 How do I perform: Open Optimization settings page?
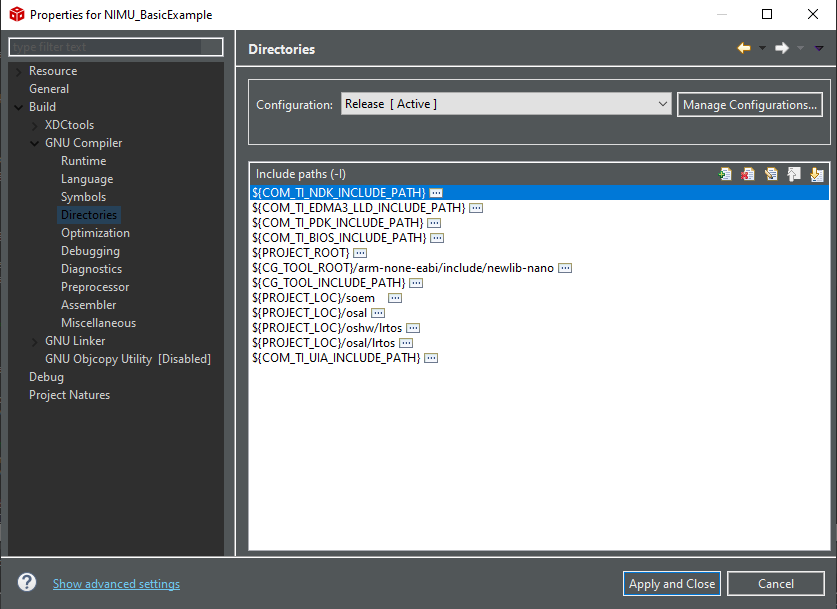[x=96, y=233]
